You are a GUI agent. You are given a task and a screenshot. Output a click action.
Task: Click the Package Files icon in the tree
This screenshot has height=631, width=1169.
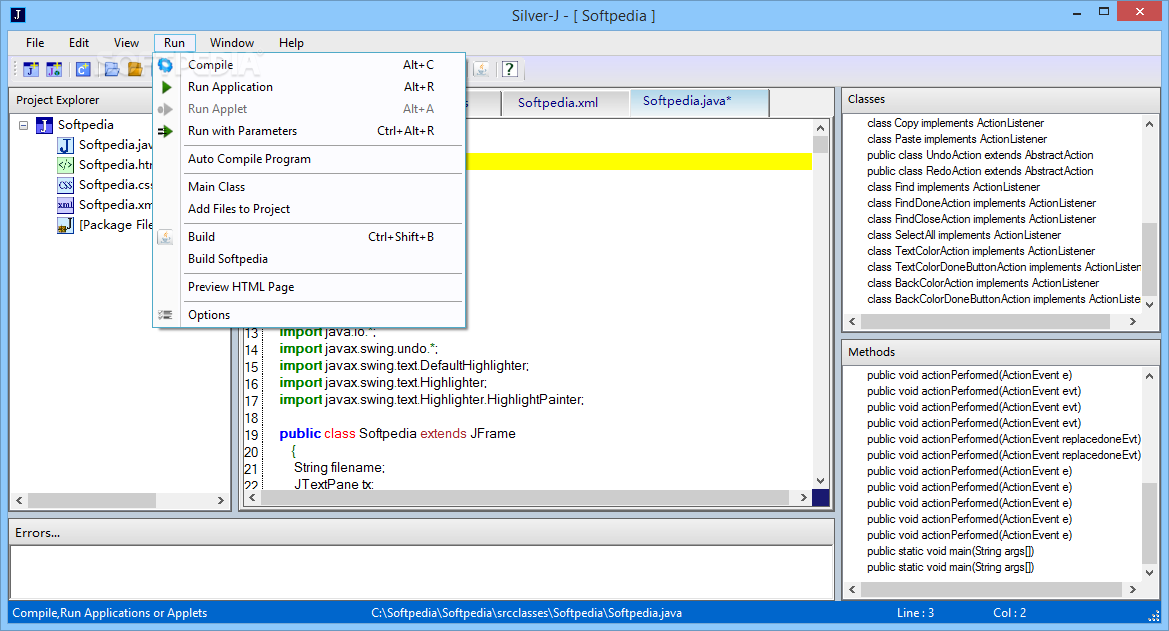66,225
